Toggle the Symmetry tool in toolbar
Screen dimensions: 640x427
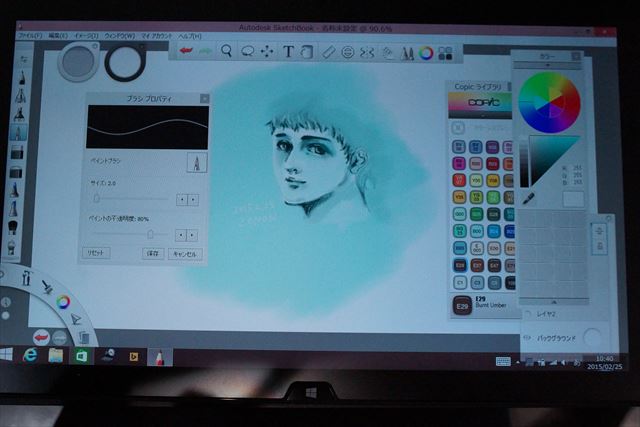tap(367, 53)
